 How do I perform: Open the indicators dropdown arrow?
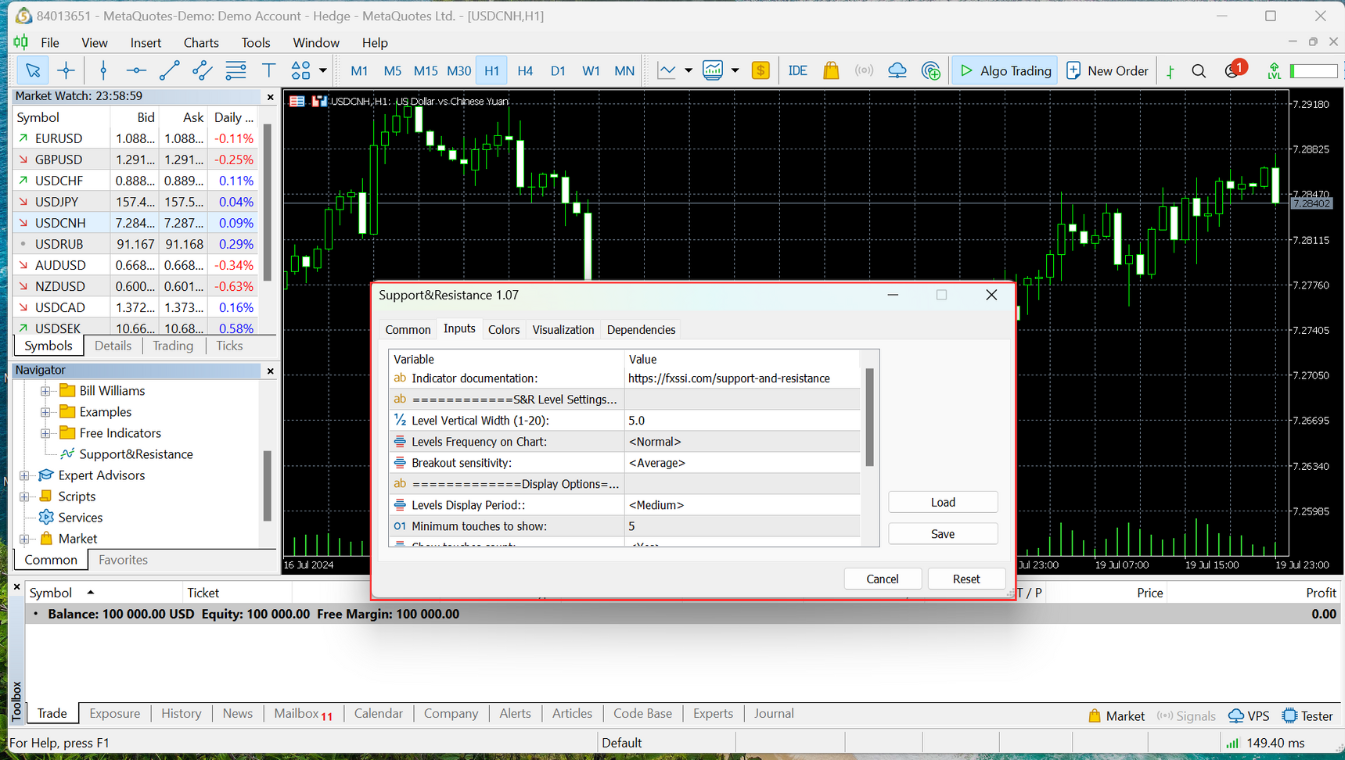pyautogui.click(x=735, y=70)
